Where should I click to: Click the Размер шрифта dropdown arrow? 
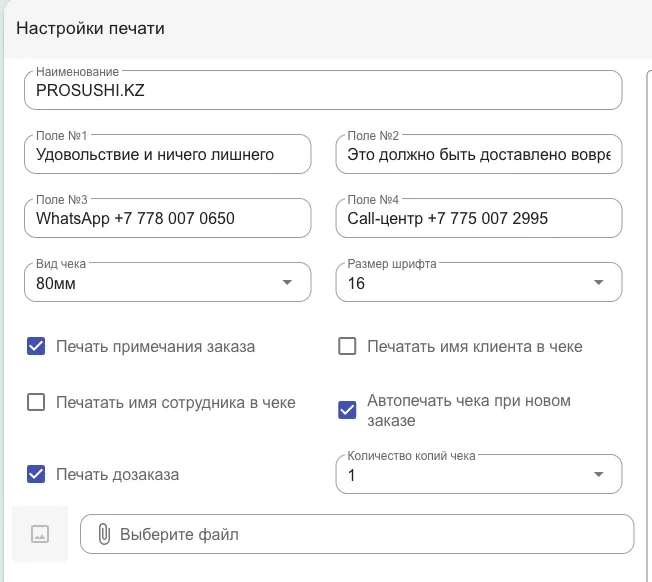tap(598, 282)
